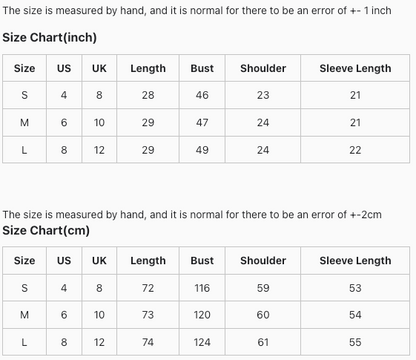
Task: Click the US header in cm table
Action: pos(64,261)
